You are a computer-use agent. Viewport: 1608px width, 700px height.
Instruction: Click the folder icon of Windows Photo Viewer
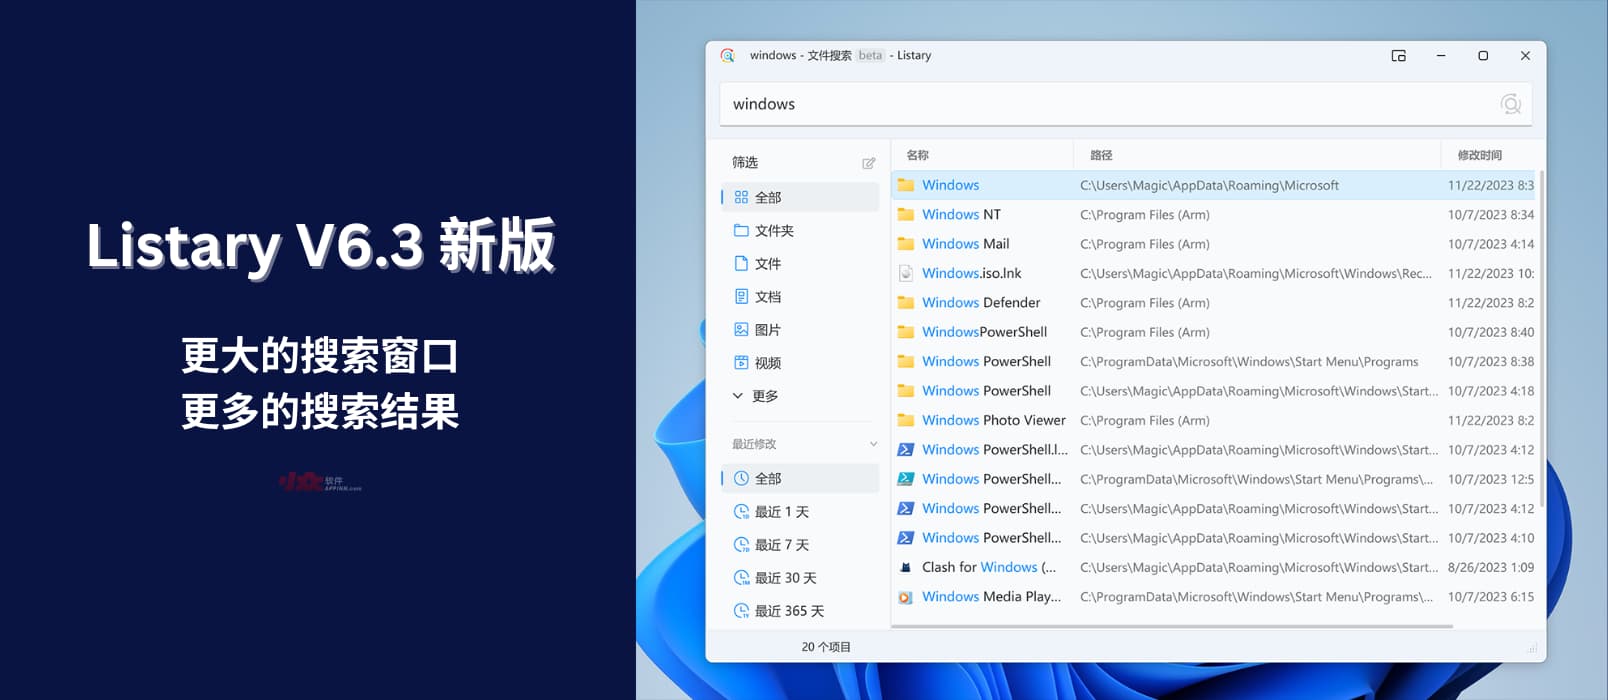pyautogui.click(x=906, y=420)
